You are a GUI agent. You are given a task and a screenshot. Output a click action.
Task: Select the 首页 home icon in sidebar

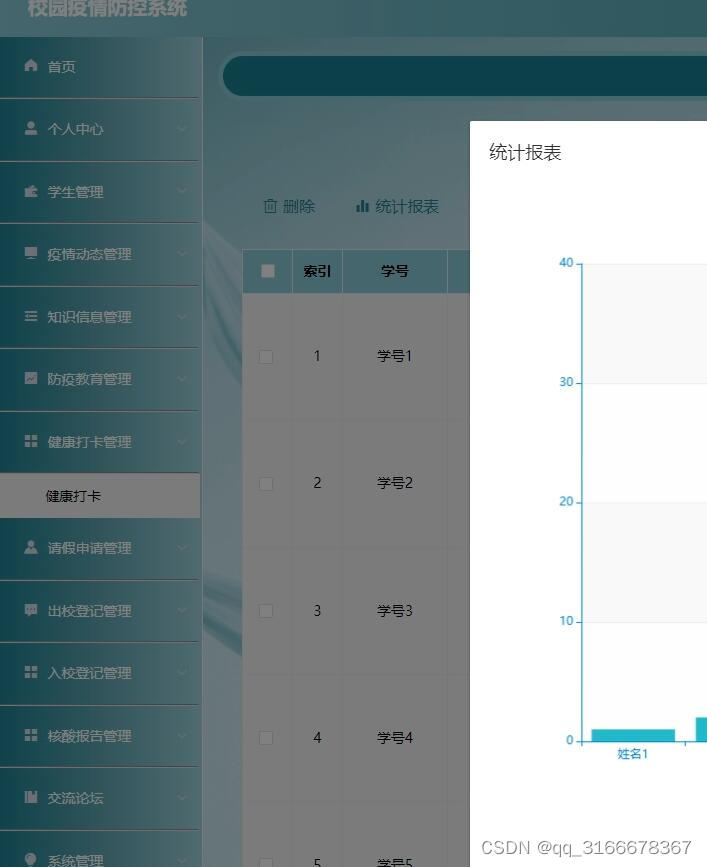pos(31,66)
